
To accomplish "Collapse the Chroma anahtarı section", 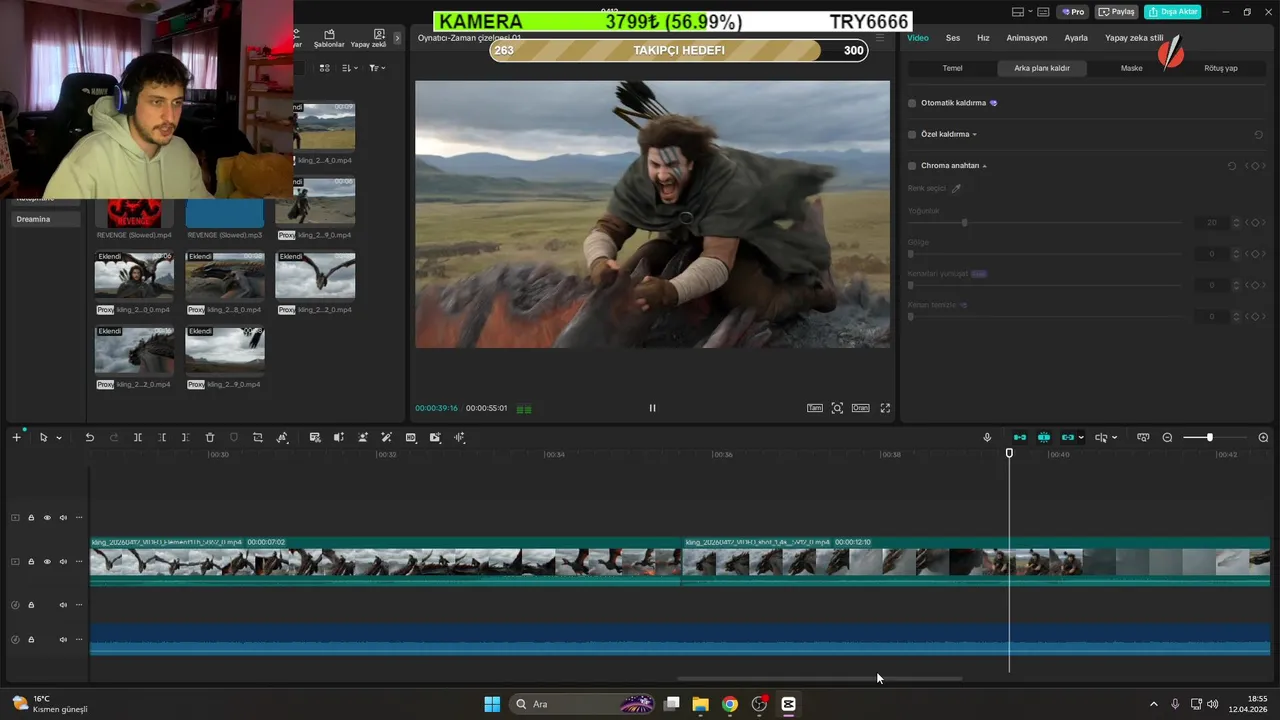I will click(985, 166).
